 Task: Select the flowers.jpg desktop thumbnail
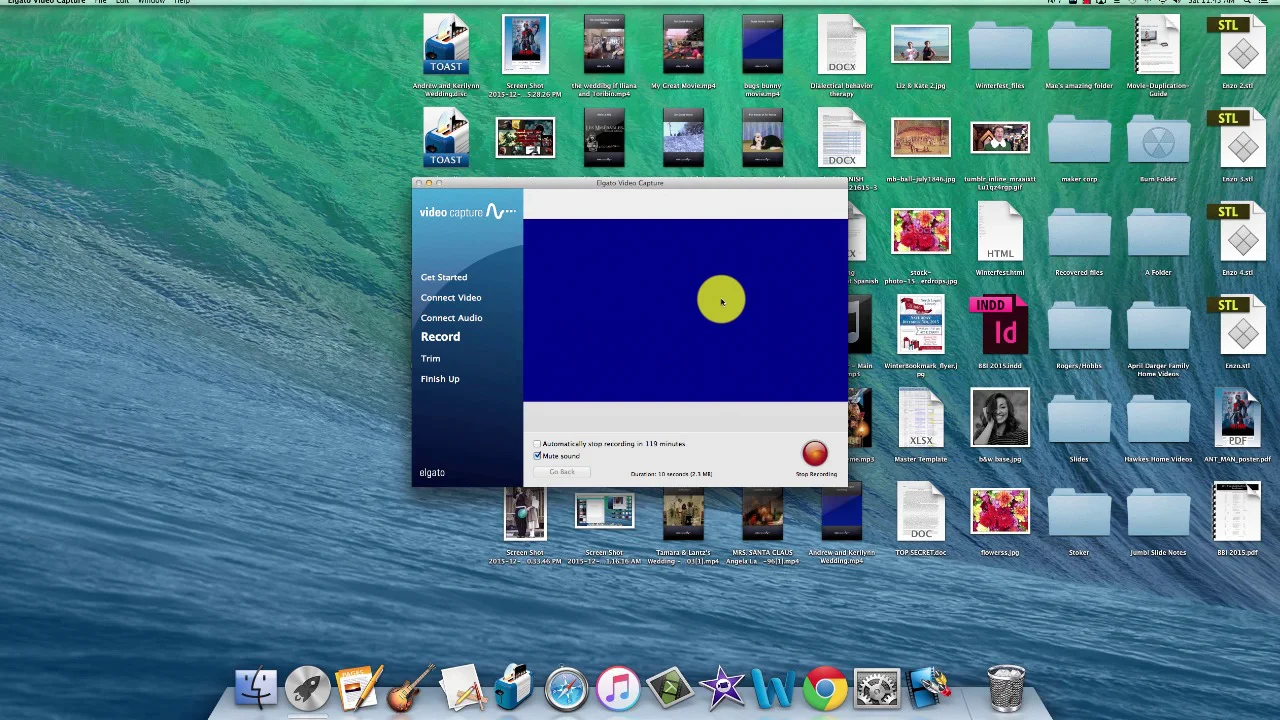[1000, 512]
